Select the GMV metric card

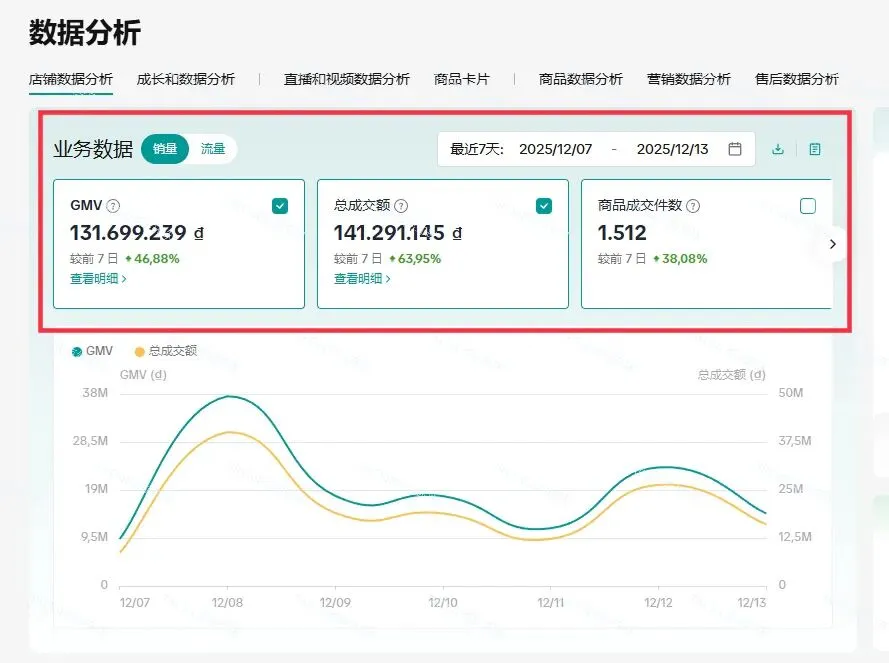click(179, 244)
